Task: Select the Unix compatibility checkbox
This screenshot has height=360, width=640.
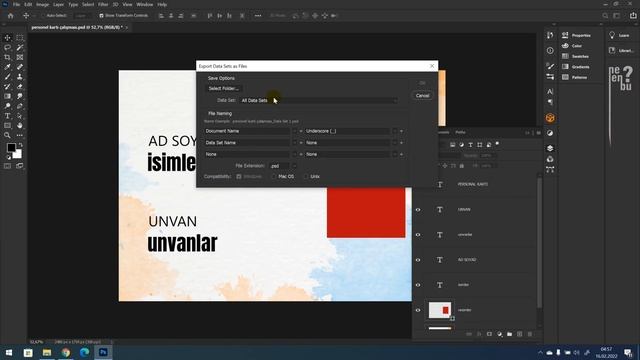Action: [x=306, y=176]
